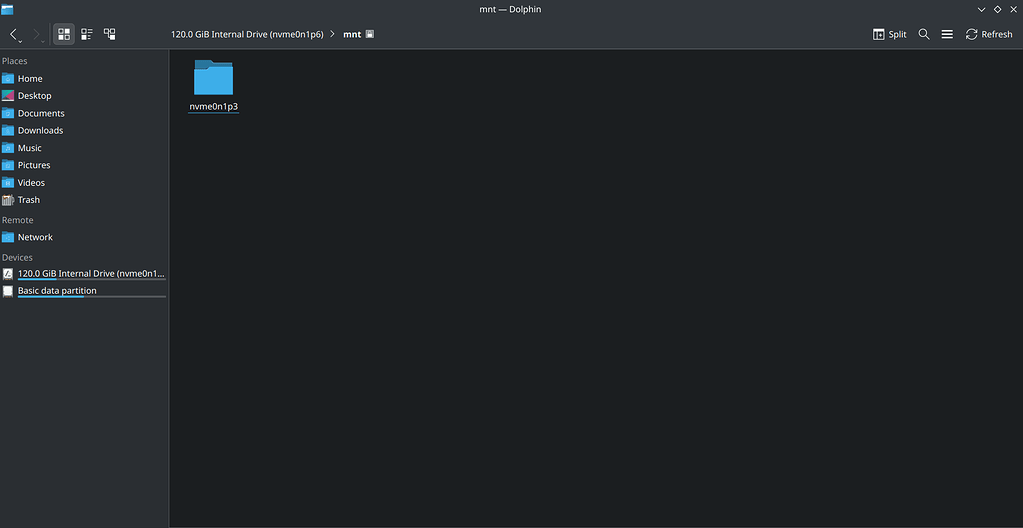This screenshot has width=1023, height=528.
Task: Open the Search tool
Action: pos(924,34)
